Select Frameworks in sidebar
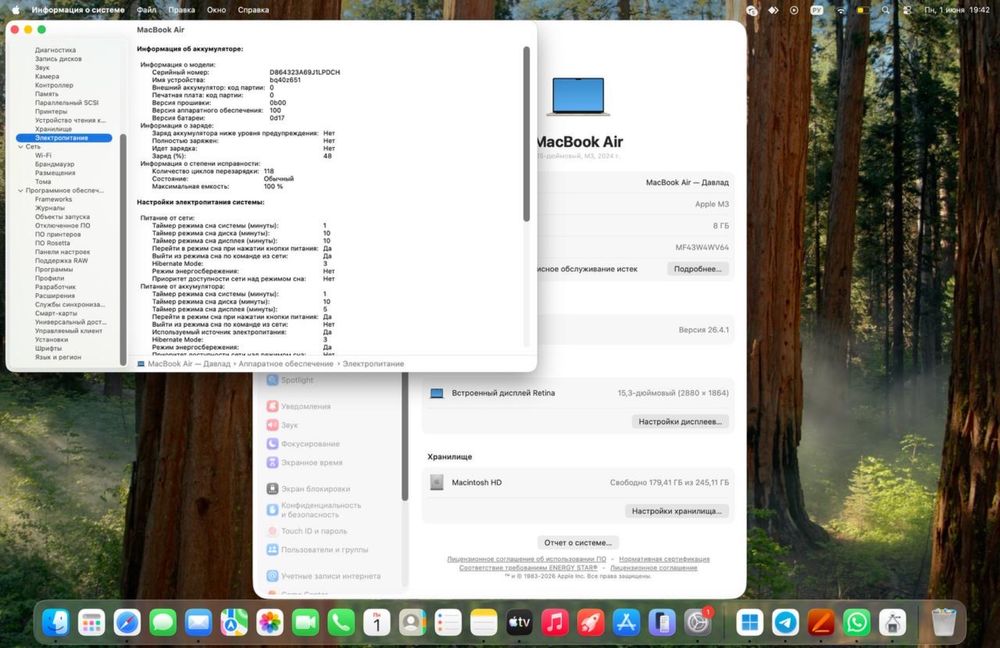Screen dimensions: 1000x648 click(x=54, y=200)
